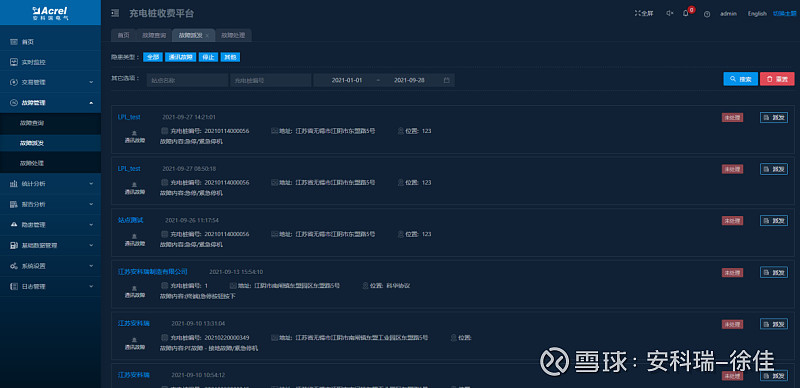Click the 实时监控 monitor icon in sidebar
This screenshot has width=800, height=388.
[x=14, y=62]
